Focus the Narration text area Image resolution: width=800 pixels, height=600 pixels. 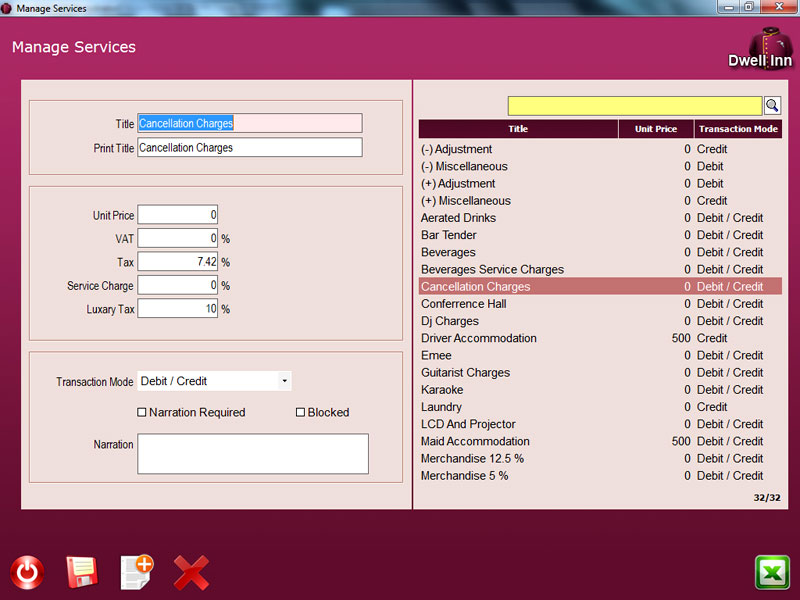[x=253, y=453]
